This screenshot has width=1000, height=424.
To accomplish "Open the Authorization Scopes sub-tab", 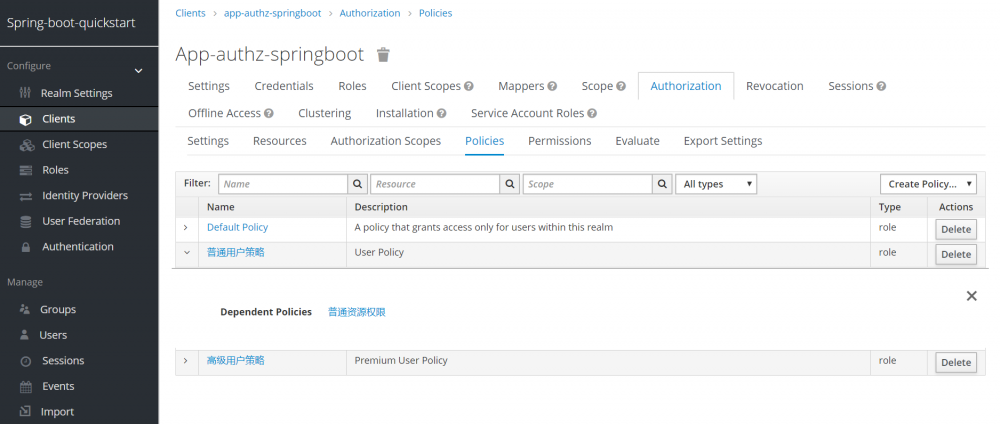I will [x=385, y=141].
